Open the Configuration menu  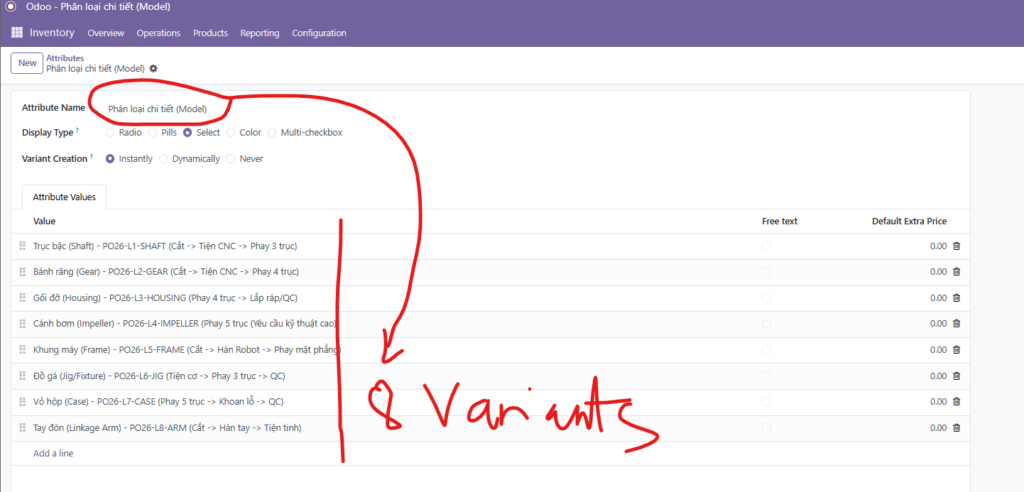click(x=319, y=33)
